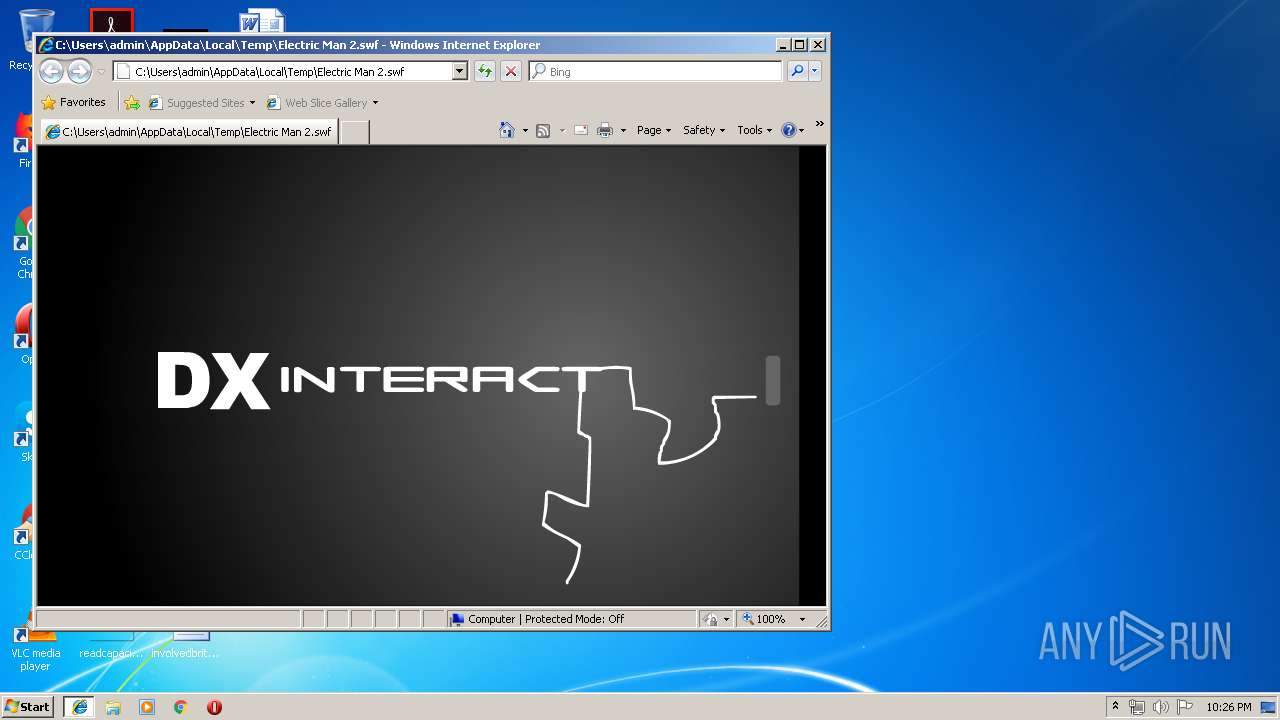This screenshot has height=720, width=1280.
Task: Click the Home icon in command bar
Action: click(507, 130)
